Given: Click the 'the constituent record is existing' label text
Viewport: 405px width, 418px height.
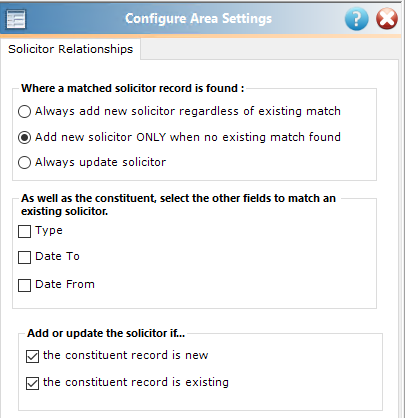Looking at the screenshot, I should coord(136,382).
